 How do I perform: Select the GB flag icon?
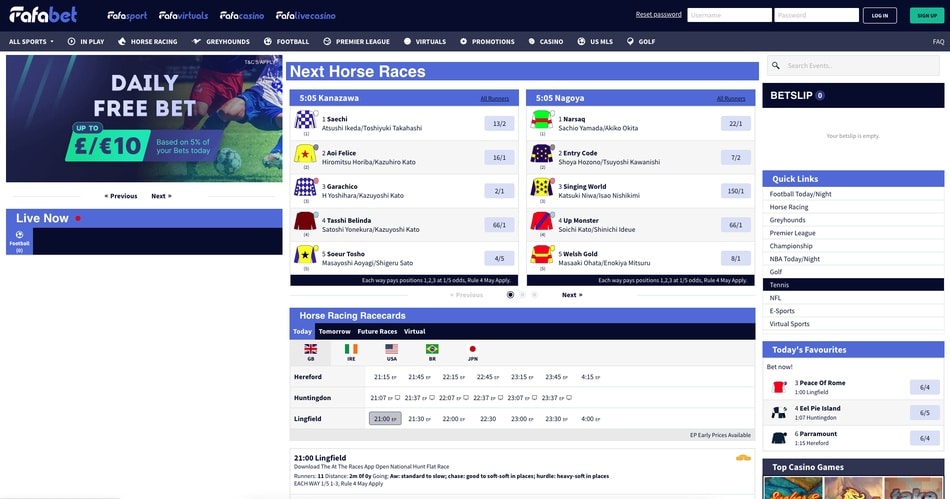point(311,349)
